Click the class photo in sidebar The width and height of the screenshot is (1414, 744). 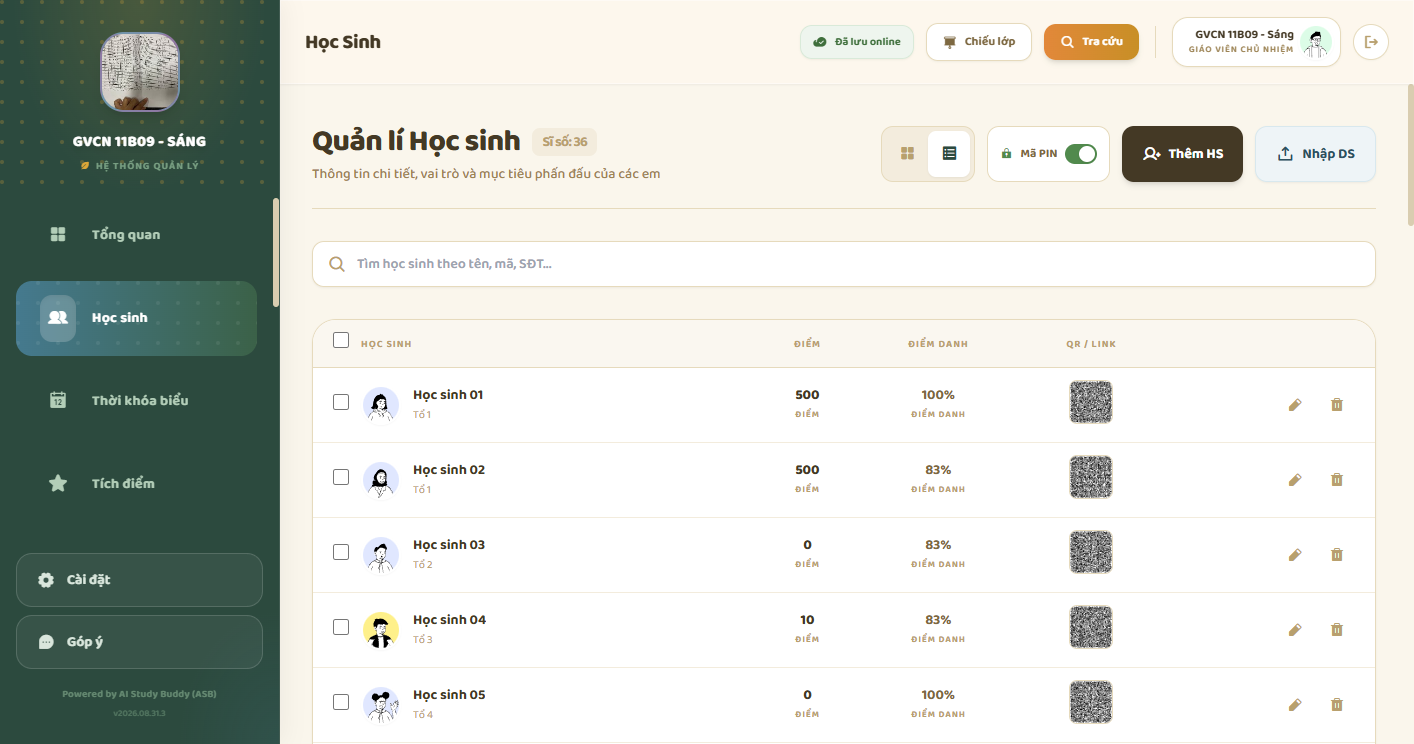coord(140,72)
